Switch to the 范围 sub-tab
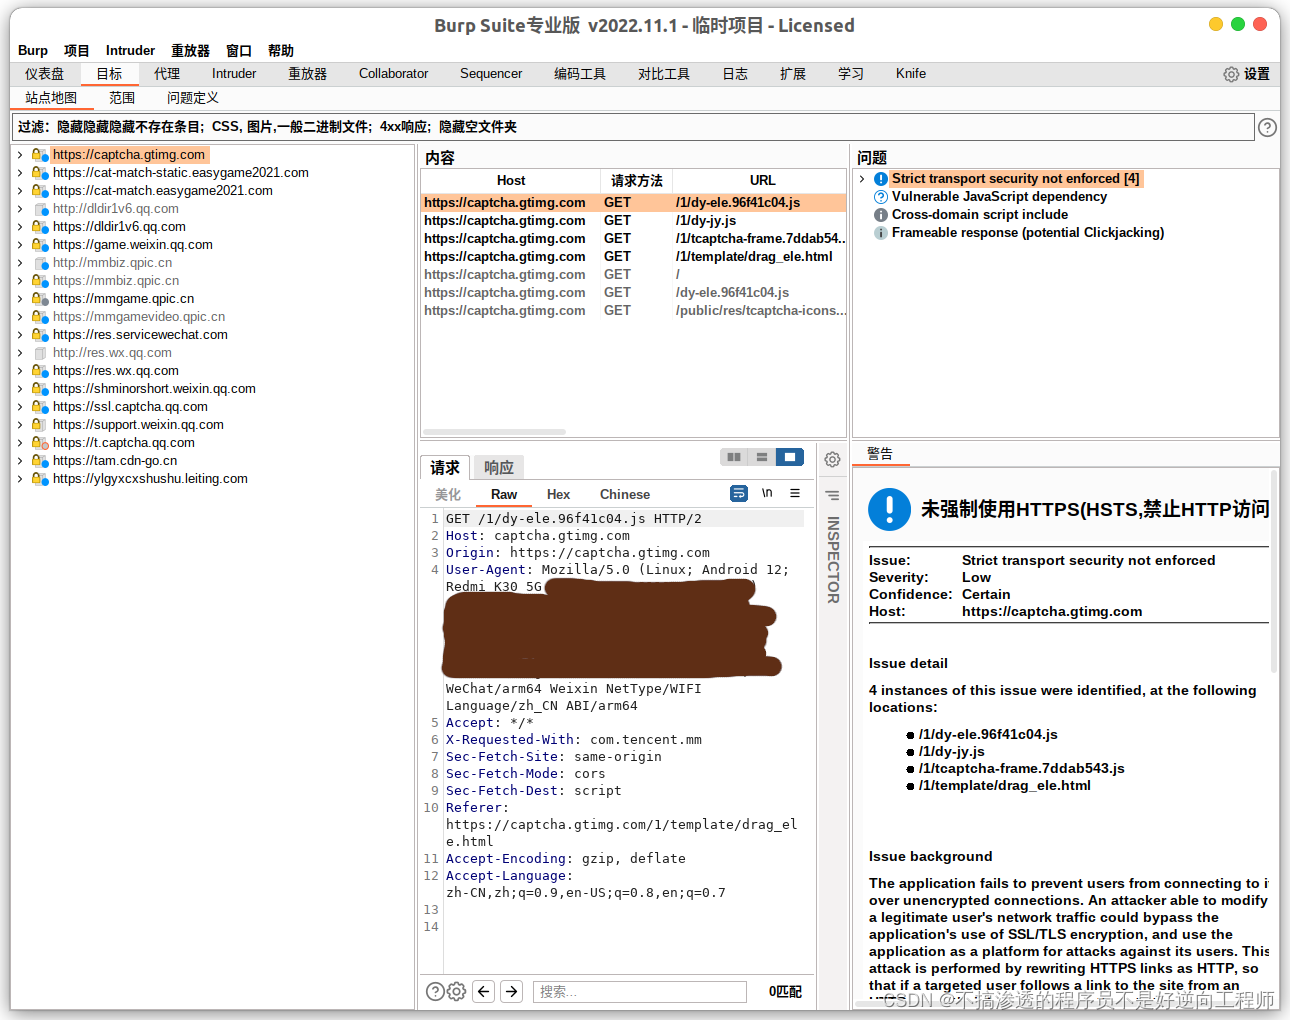 (122, 98)
